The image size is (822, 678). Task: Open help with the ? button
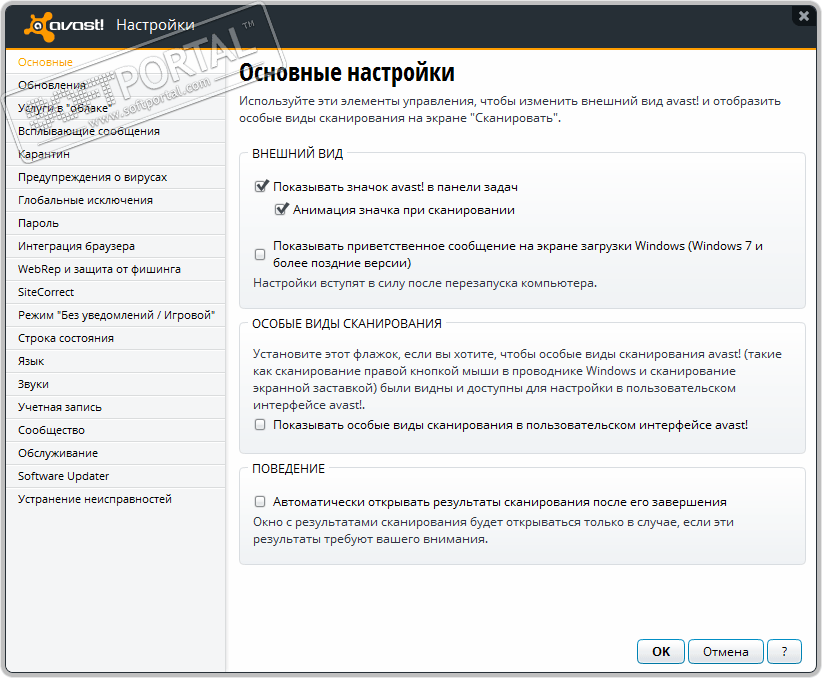pyautogui.click(x=784, y=652)
